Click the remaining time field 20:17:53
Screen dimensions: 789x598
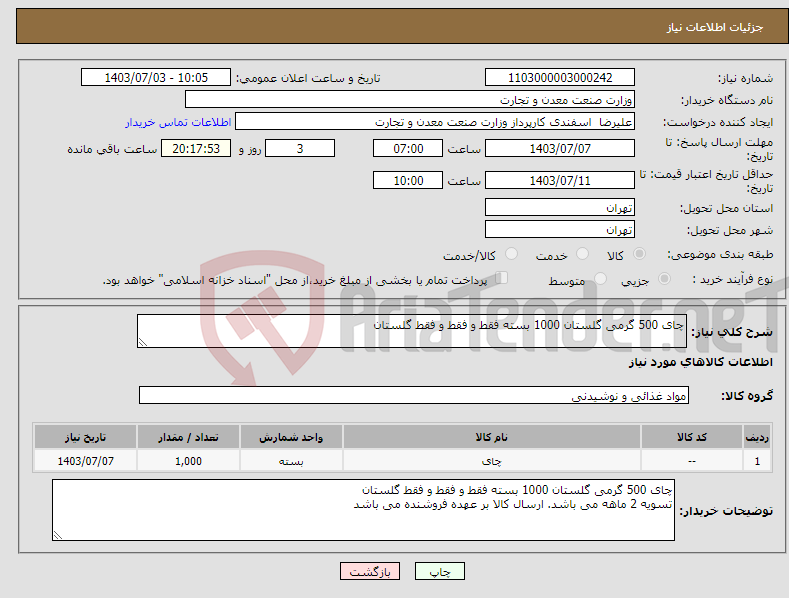click(x=196, y=148)
